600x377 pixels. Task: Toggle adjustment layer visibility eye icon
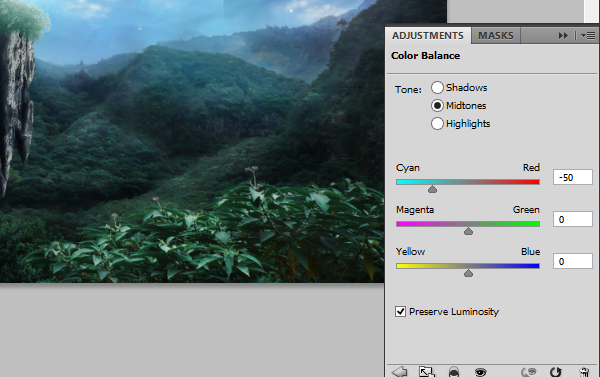click(480, 372)
